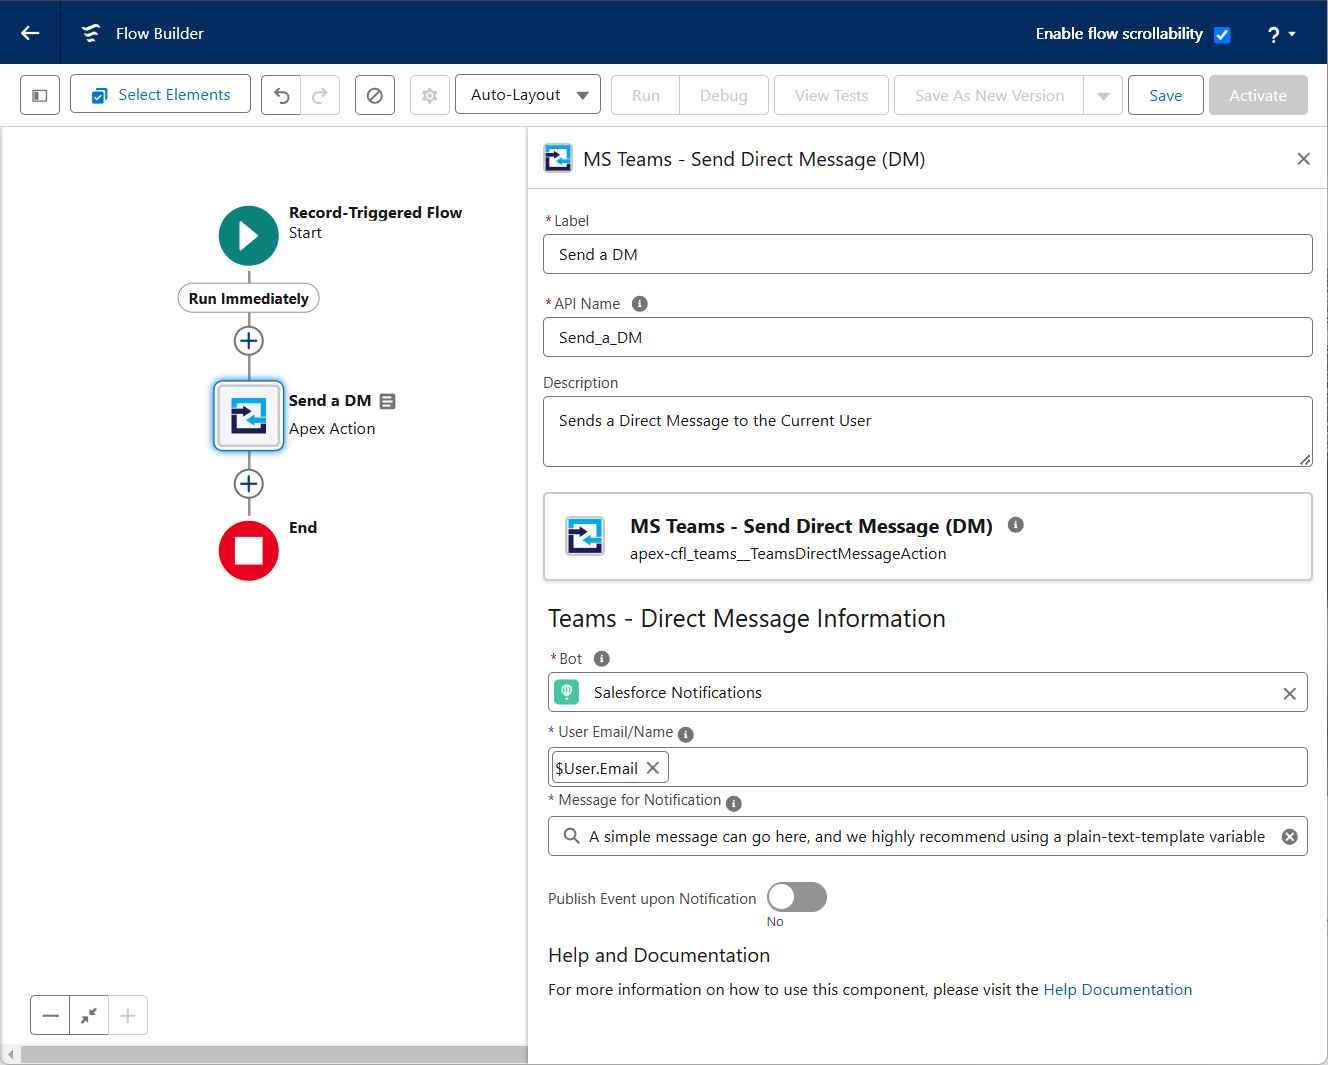Add element below Run Immediately

(x=249, y=341)
